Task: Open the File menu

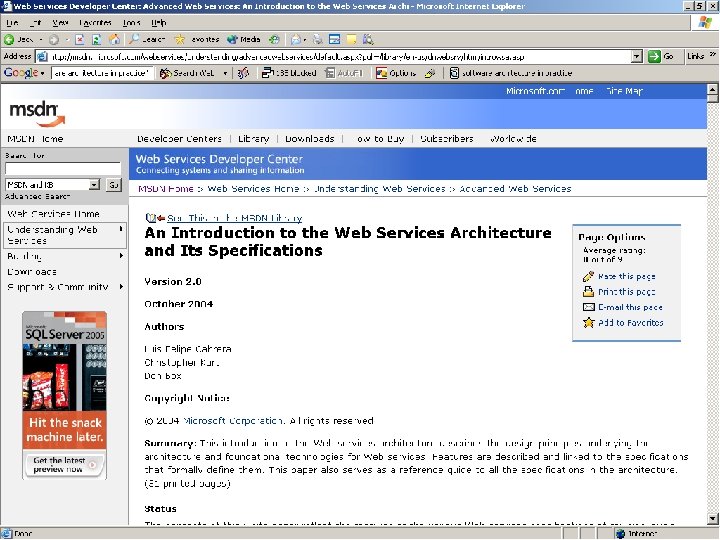Action: (12, 22)
